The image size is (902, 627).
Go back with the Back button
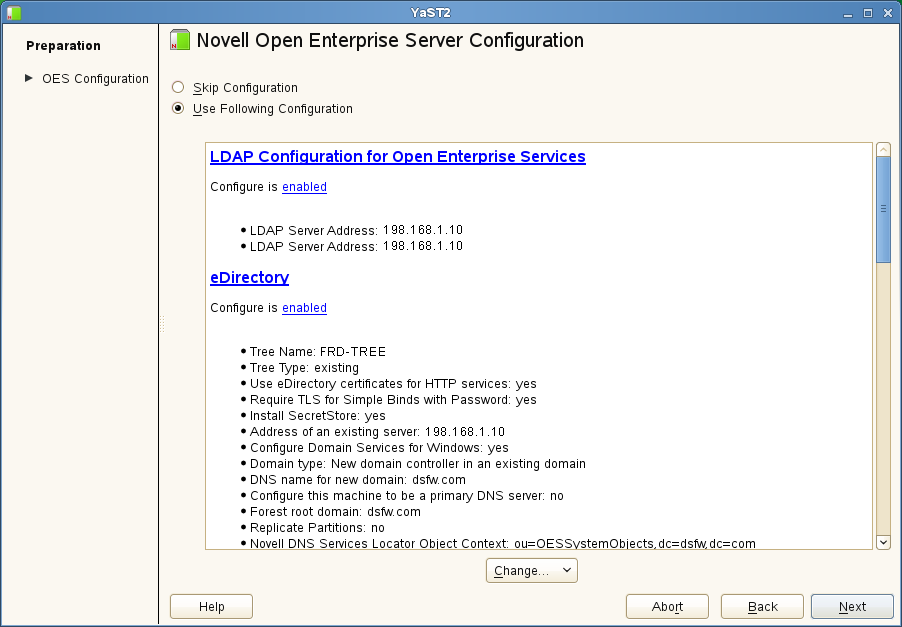[763, 607]
